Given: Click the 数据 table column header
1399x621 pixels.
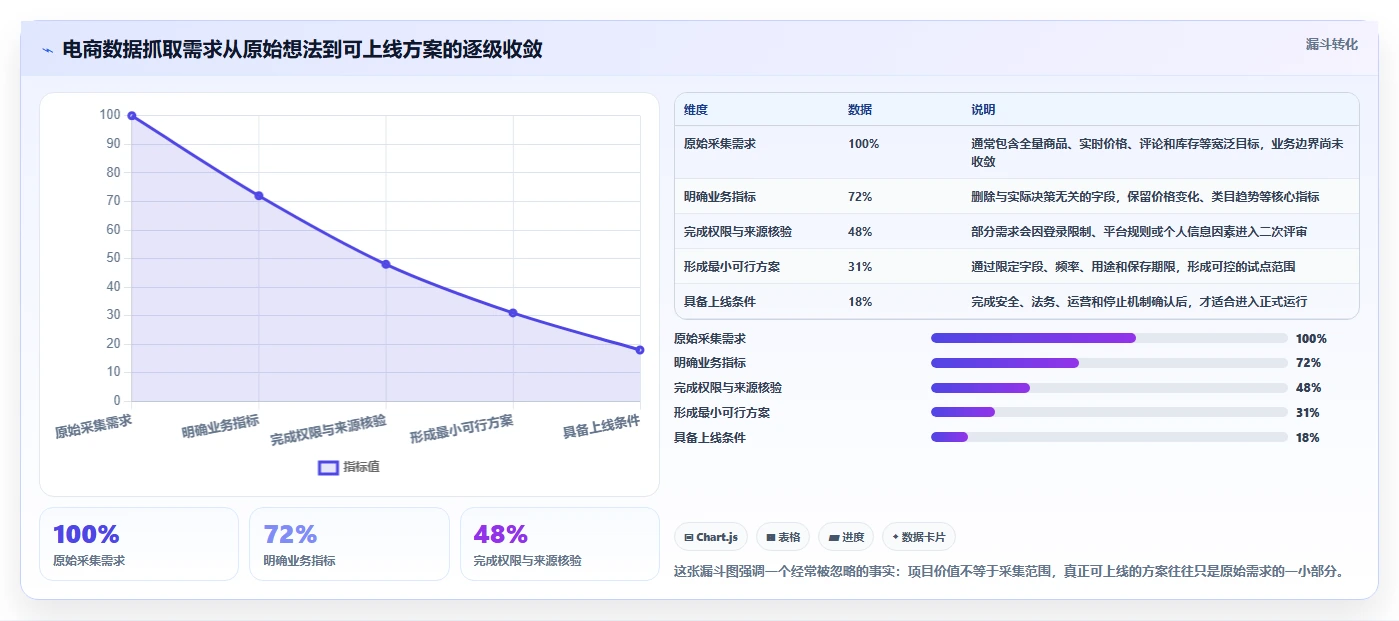Looking at the screenshot, I should click(860, 110).
